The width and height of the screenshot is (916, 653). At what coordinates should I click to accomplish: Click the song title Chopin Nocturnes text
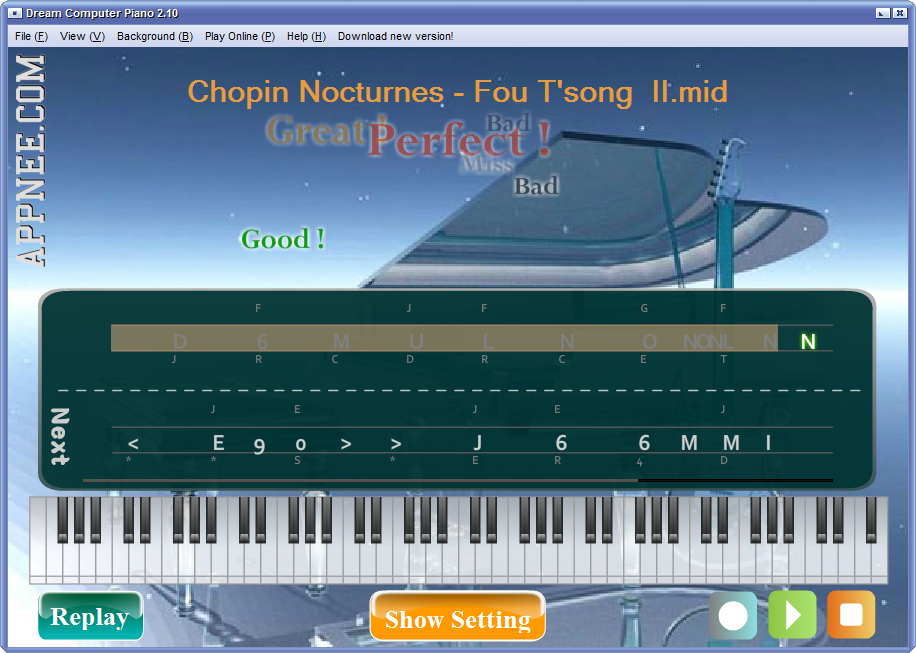(x=457, y=92)
